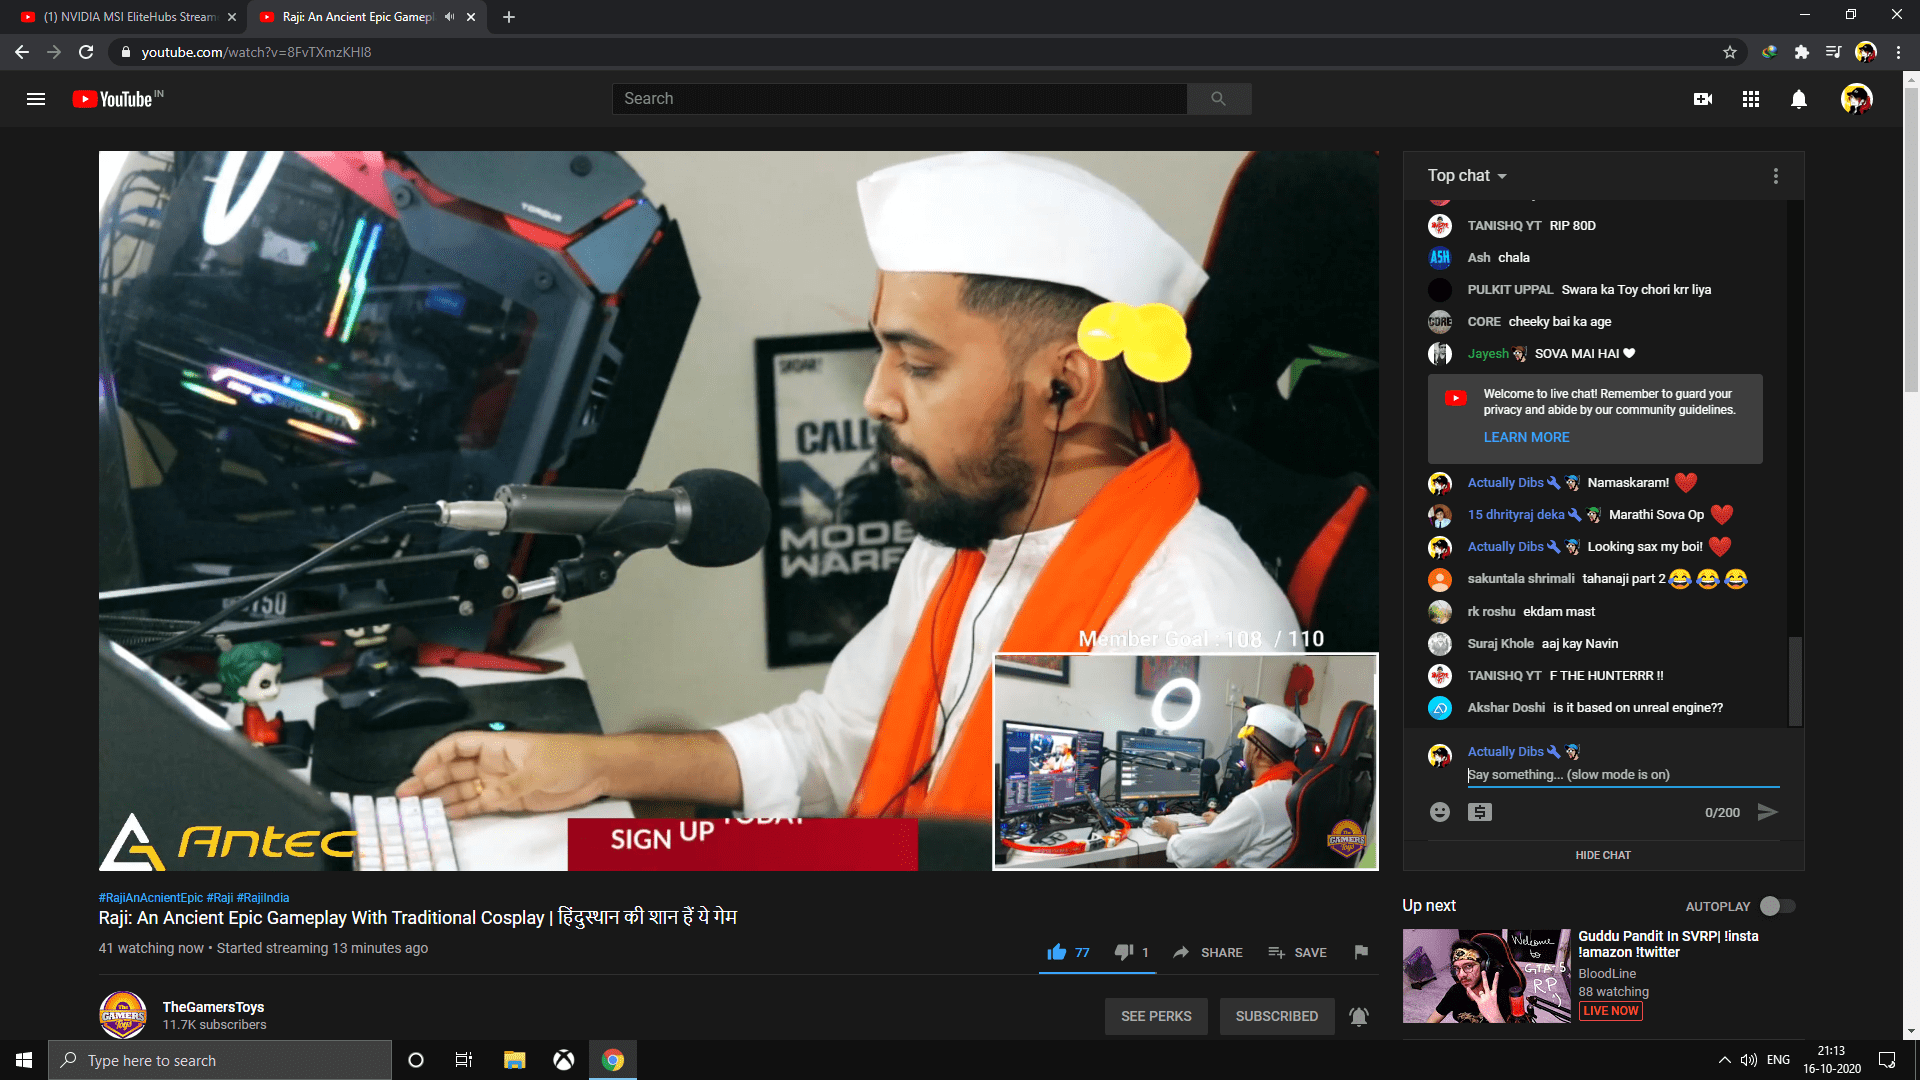This screenshot has height=1080, width=1920.
Task: Open YouTube notifications bell
Action: [x=1798, y=99]
